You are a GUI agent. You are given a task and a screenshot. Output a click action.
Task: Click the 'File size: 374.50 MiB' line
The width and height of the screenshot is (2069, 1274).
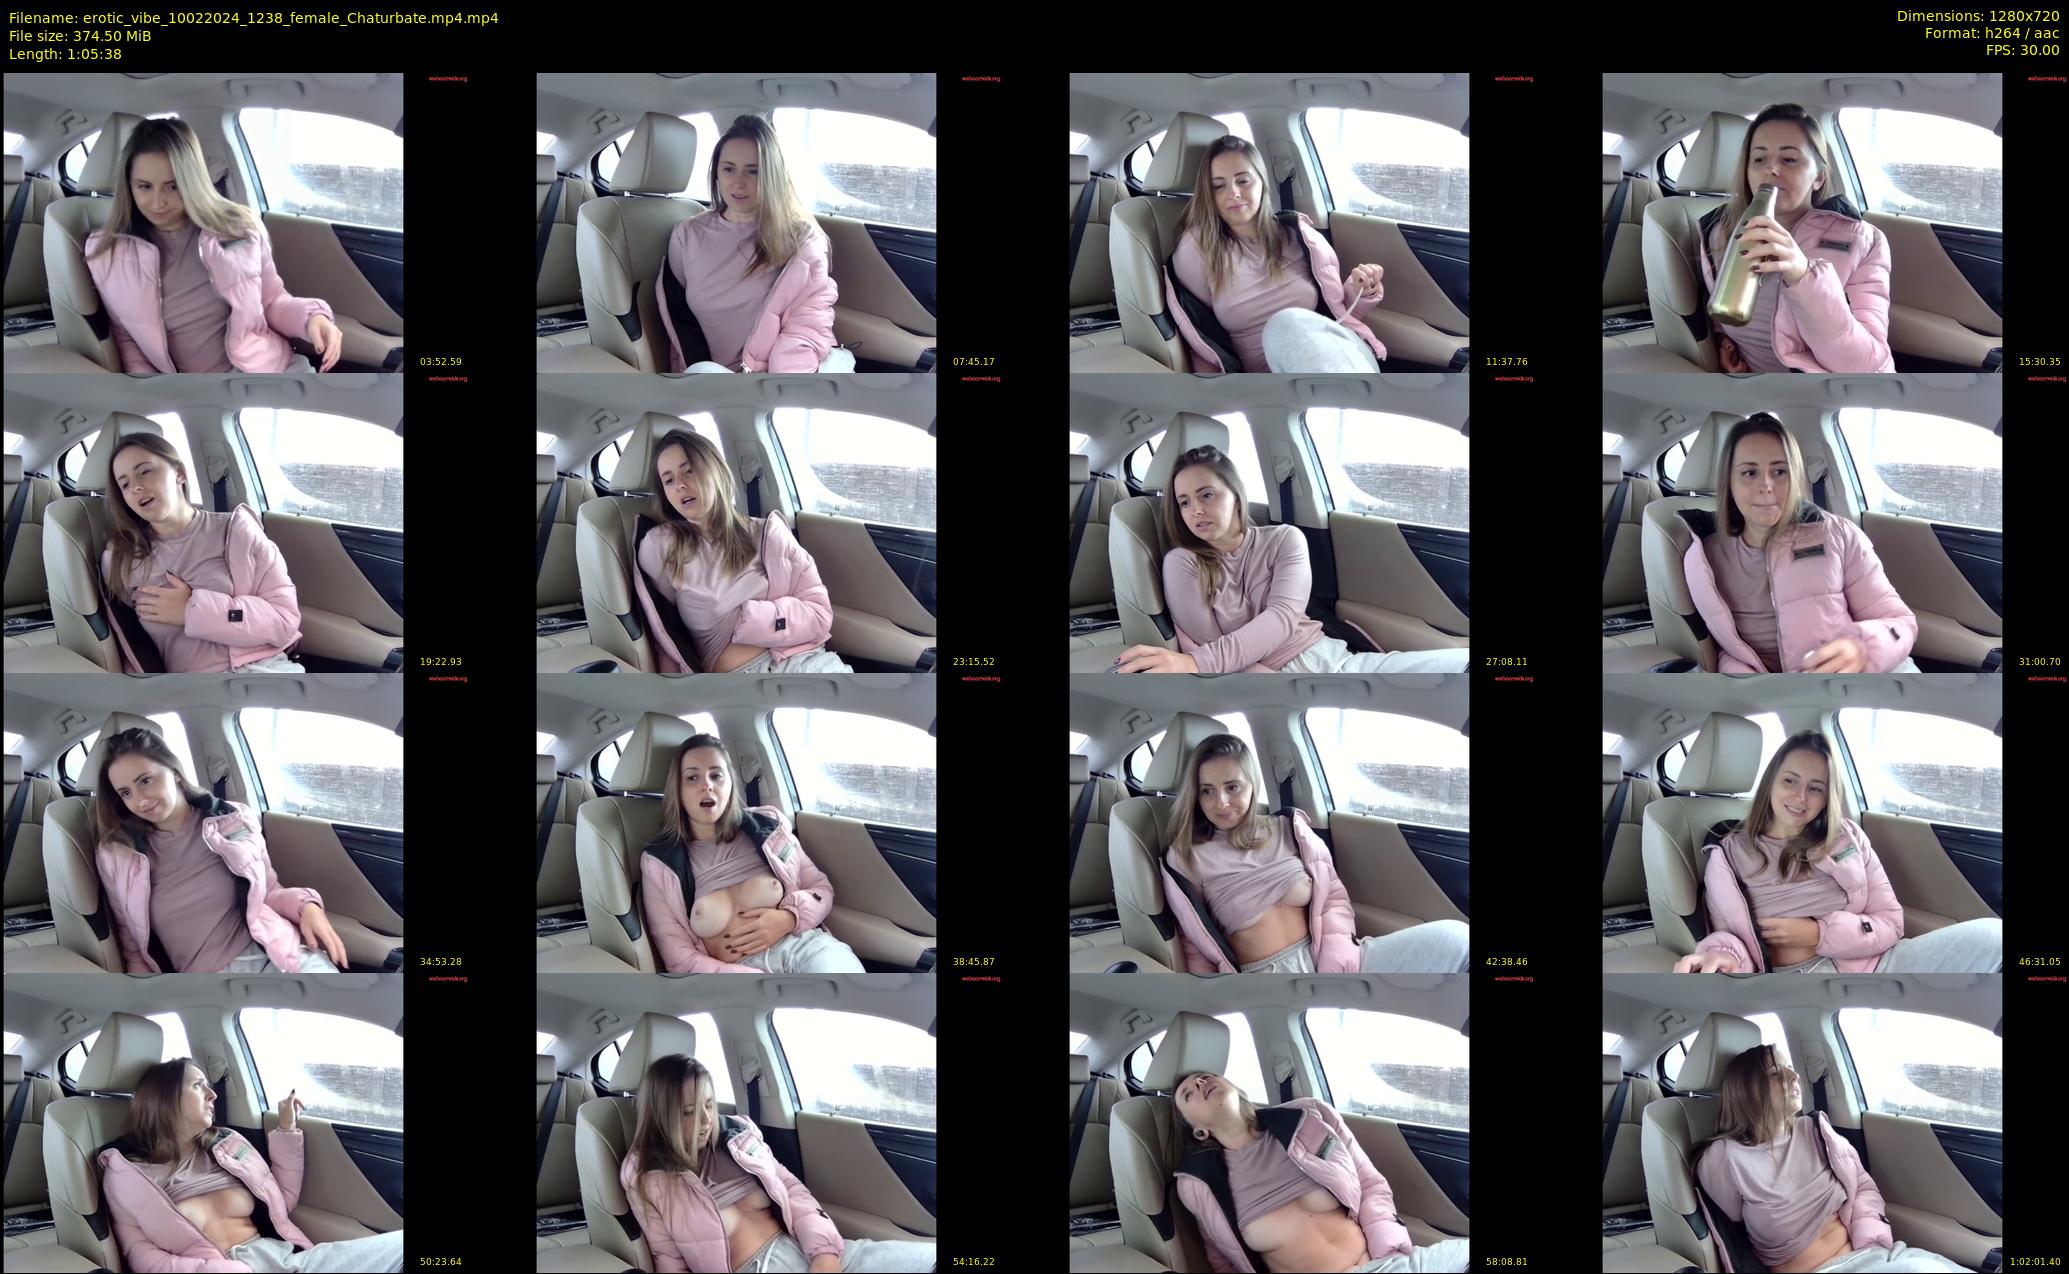tap(80, 36)
